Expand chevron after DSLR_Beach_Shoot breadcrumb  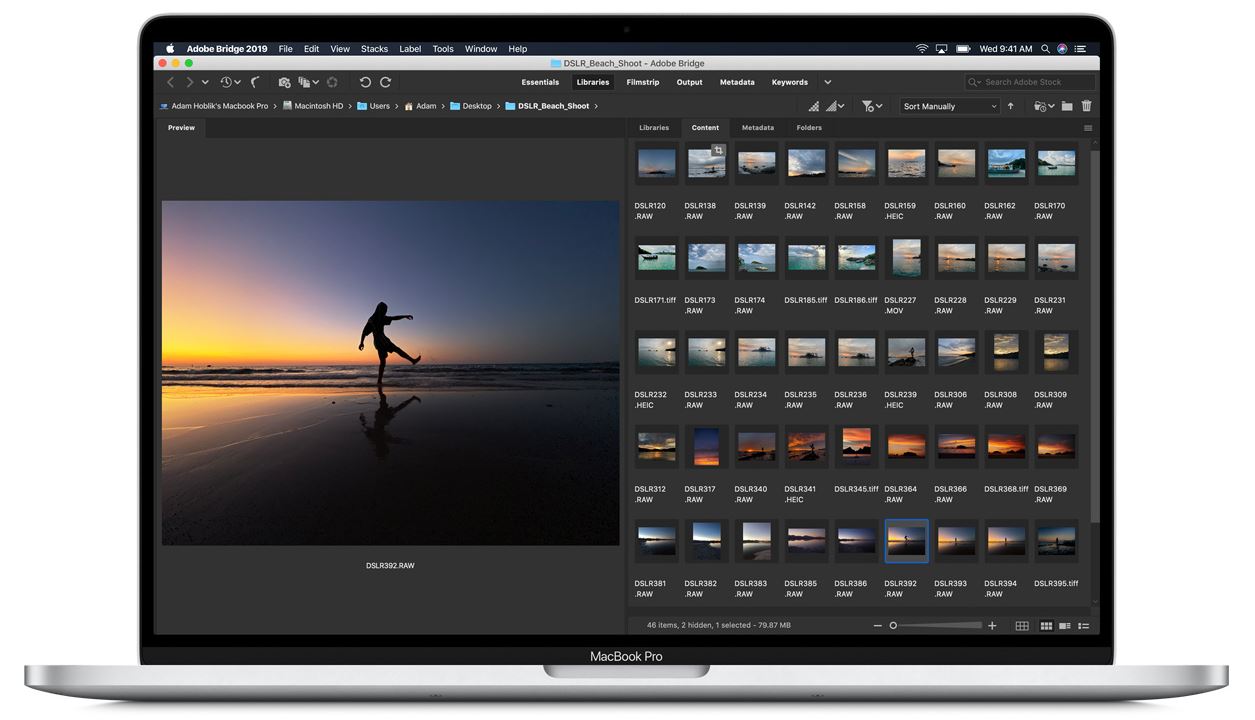coord(597,106)
